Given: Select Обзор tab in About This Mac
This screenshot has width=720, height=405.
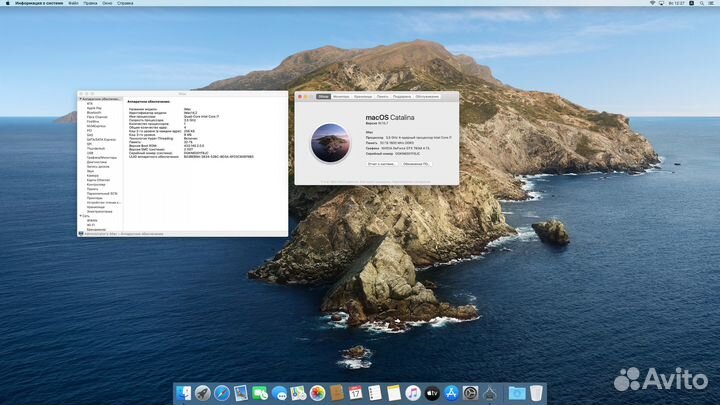Looking at the screenshot, I should [x=323, y=96].
